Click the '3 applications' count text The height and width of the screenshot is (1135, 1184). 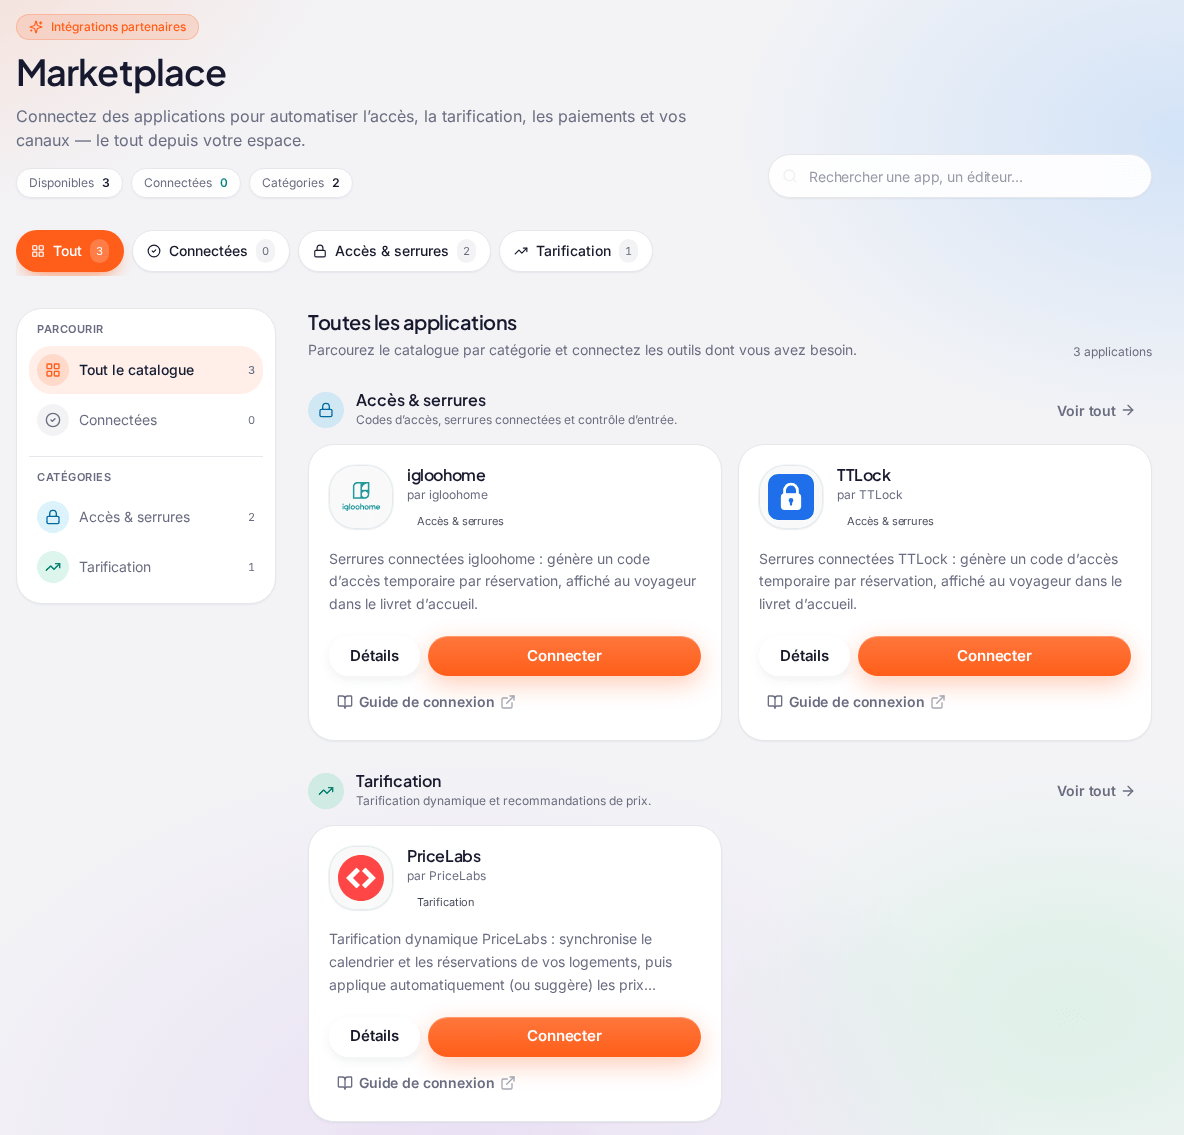point(1112,352)
